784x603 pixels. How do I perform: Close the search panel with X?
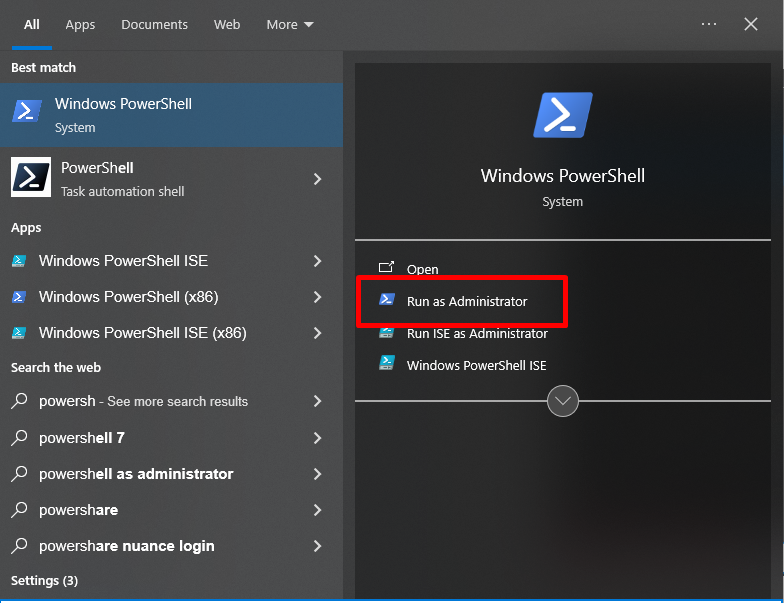pyautogui.click(x=750, y=24)
